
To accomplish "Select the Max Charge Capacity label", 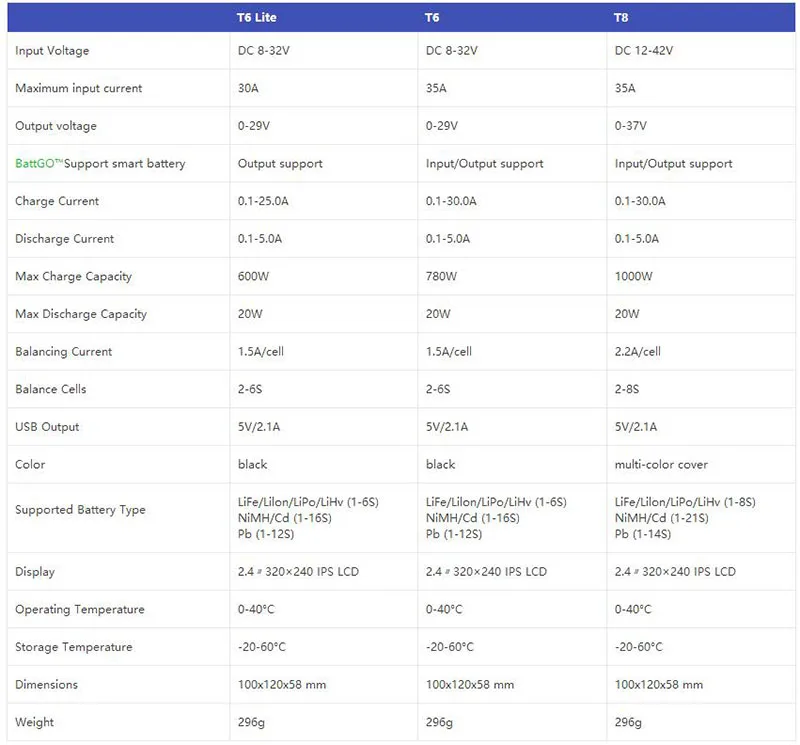I will click(x=73, y=277).
